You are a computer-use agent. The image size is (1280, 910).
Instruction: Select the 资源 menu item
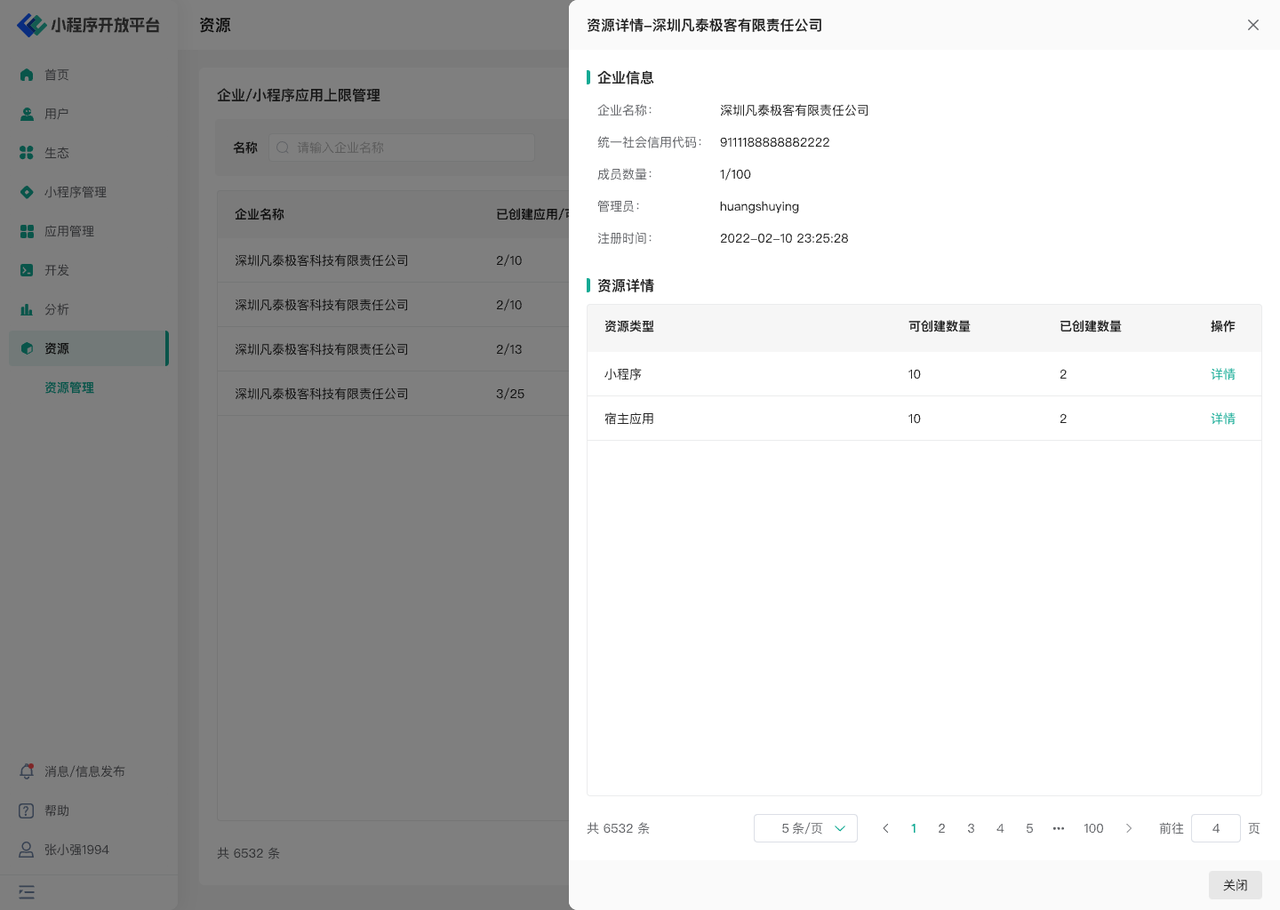57,349
